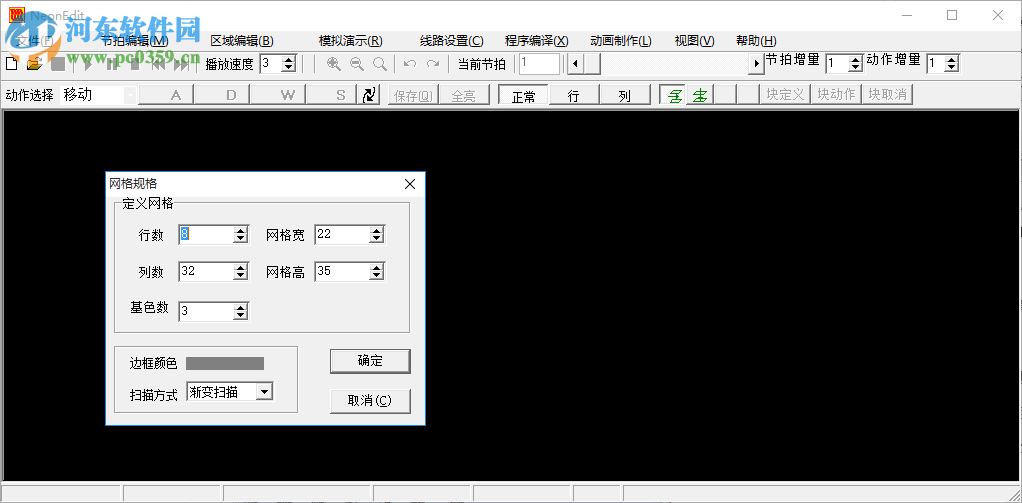1022x503 pixels.
Task: Click the 列数 input field
Action: [x=207, y=272]
